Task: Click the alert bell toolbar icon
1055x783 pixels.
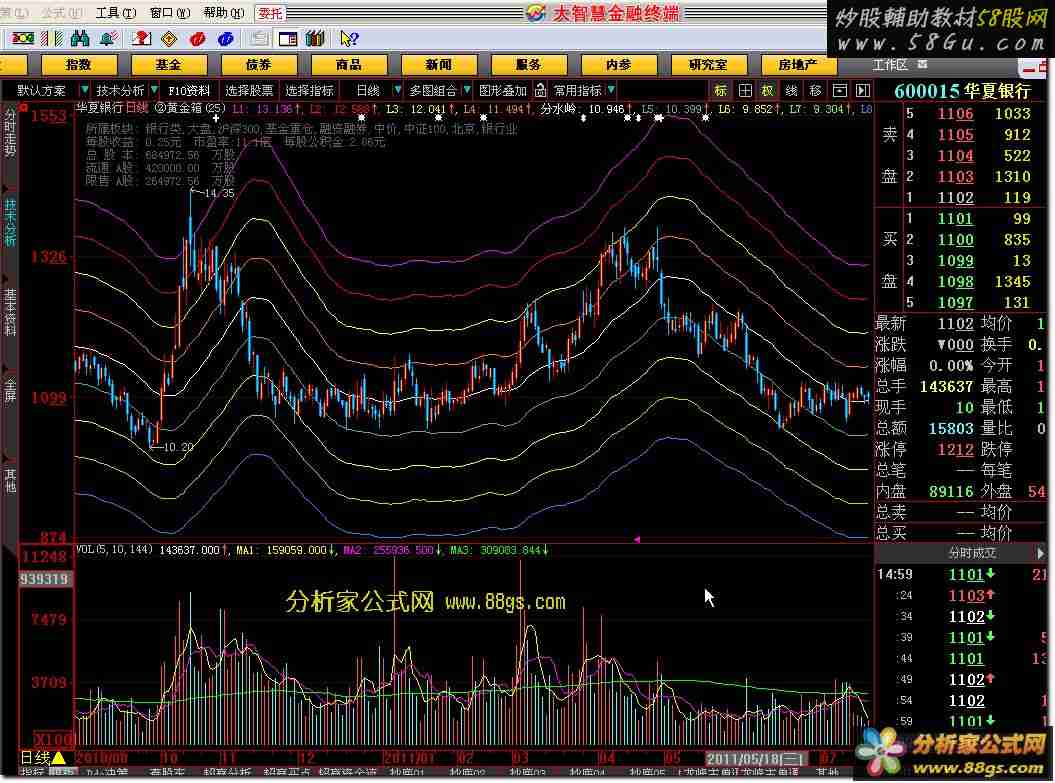Action: point(108,38)
